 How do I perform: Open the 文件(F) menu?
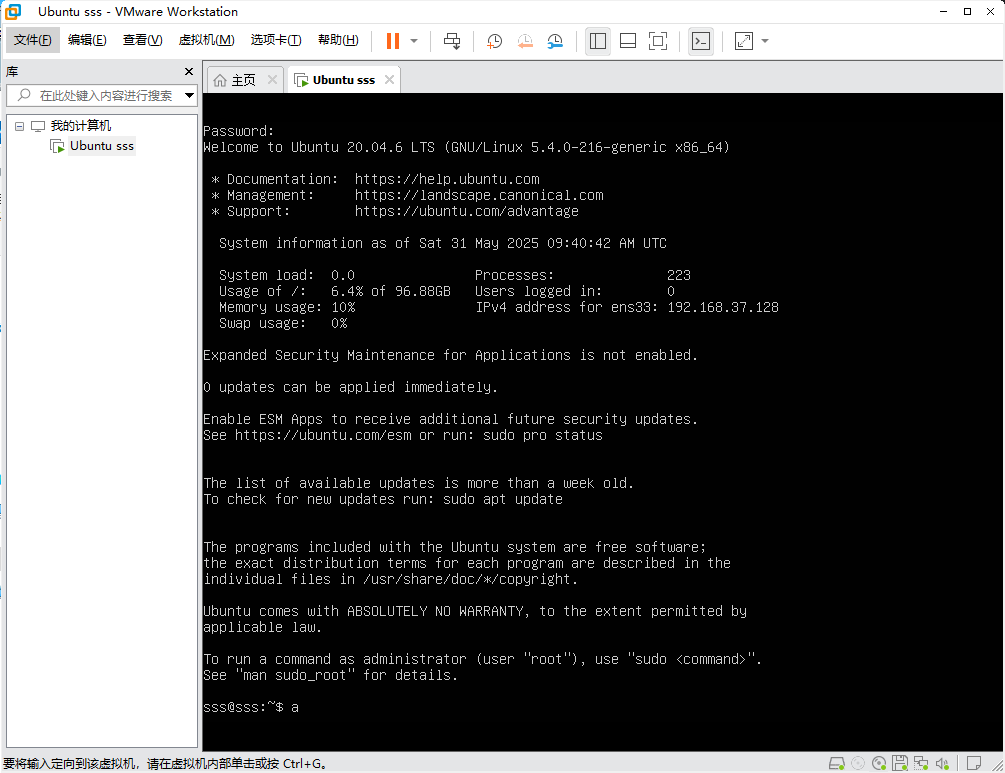coord(33,40)
